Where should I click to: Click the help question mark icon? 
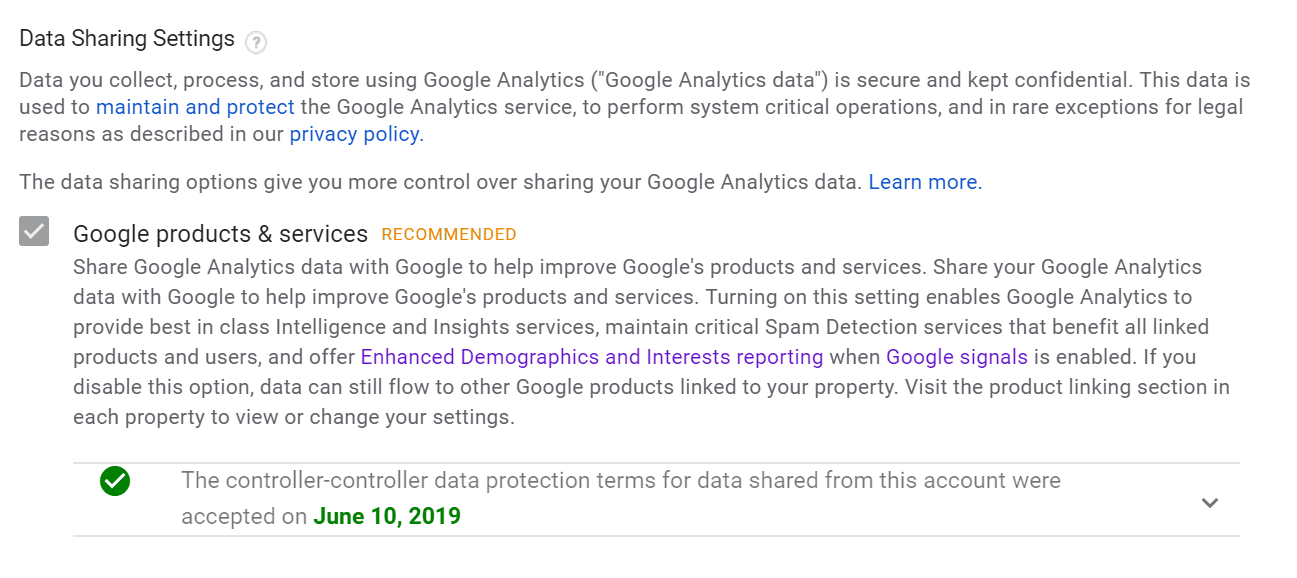(x=256, y=42)
